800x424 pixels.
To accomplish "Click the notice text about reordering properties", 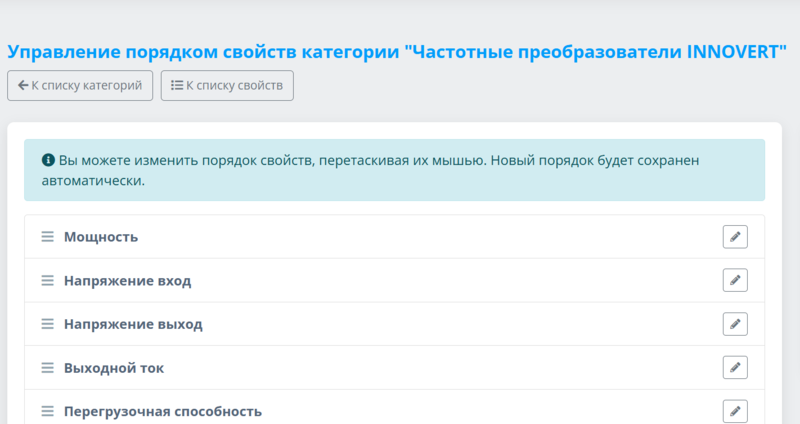I will [x=370, y=170].
